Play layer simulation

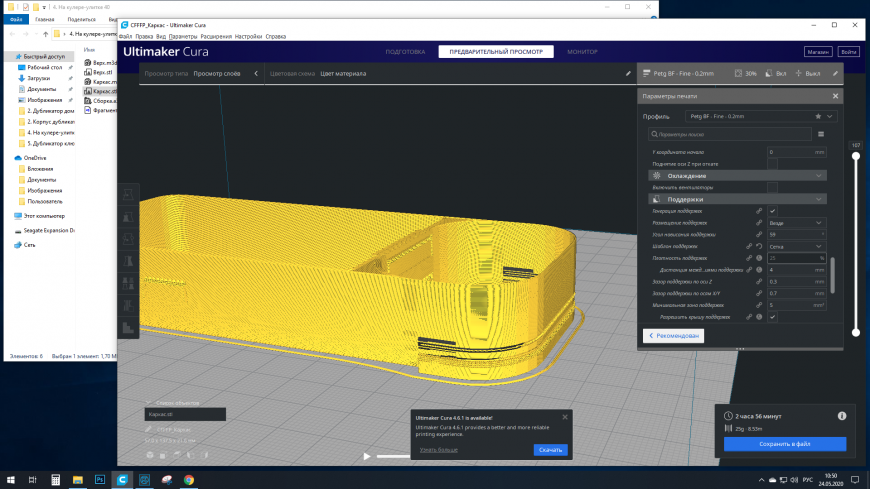pos(367,456)
